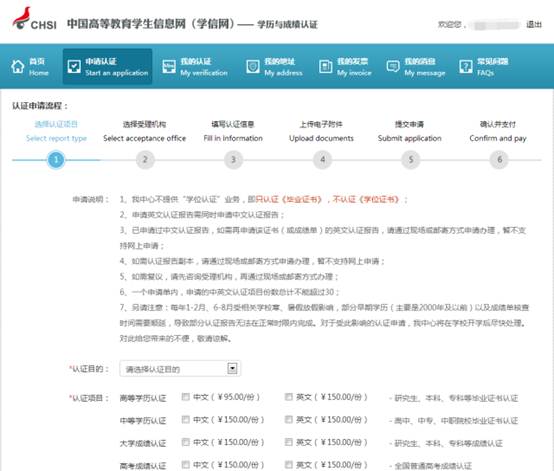Viewport: 554px width, 471px height.
Task: Check 中文 ¥150.00 for 中等学历认证
Action: pos(185,419)
